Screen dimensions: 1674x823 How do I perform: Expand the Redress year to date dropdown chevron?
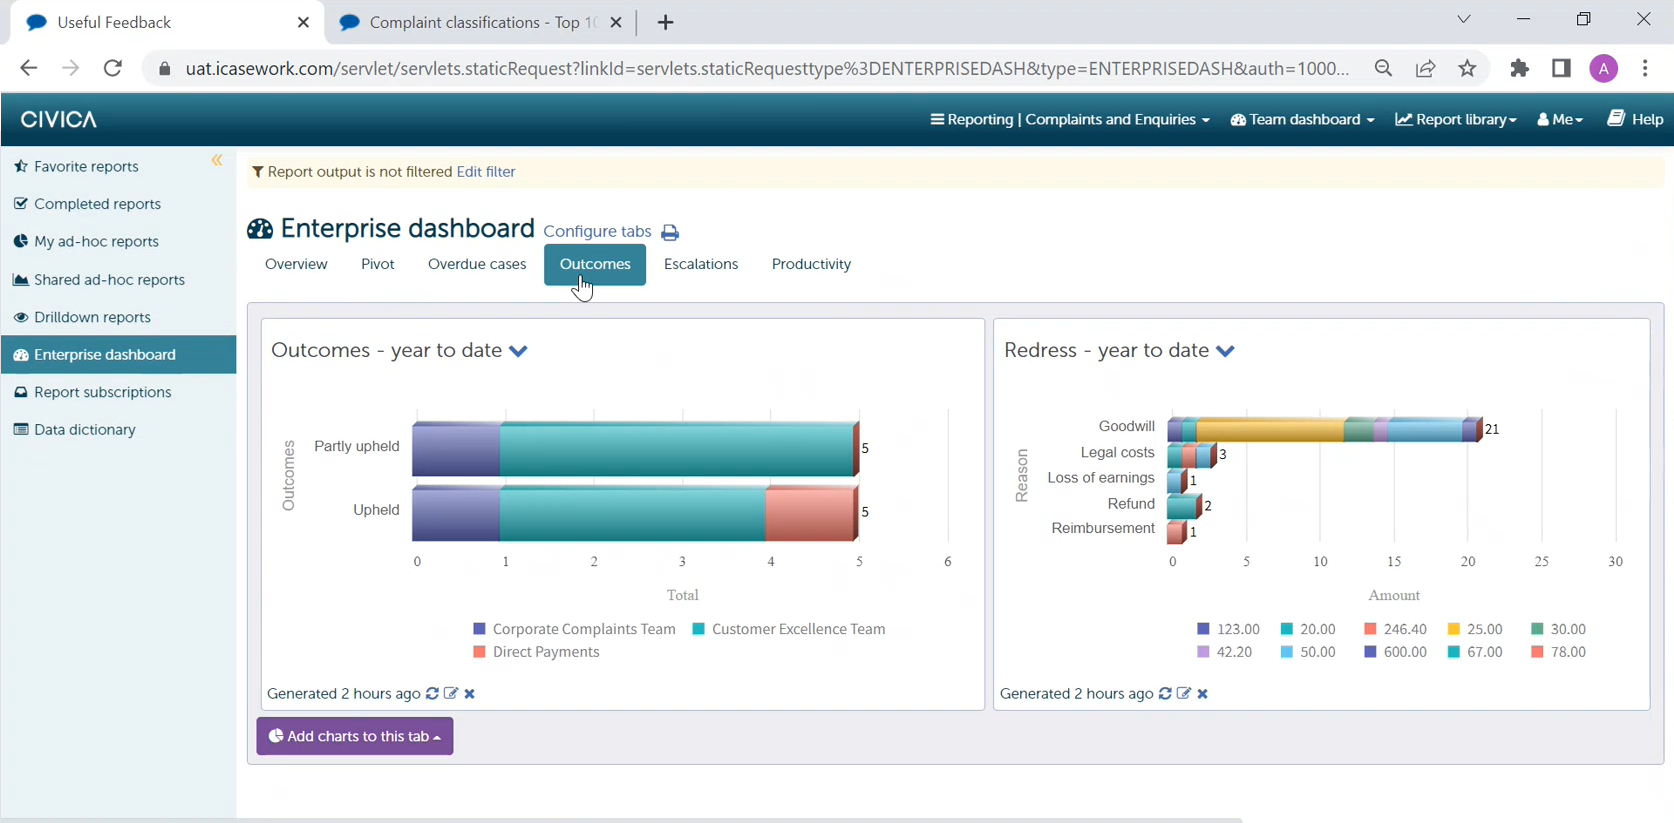tap(1225, 351)
